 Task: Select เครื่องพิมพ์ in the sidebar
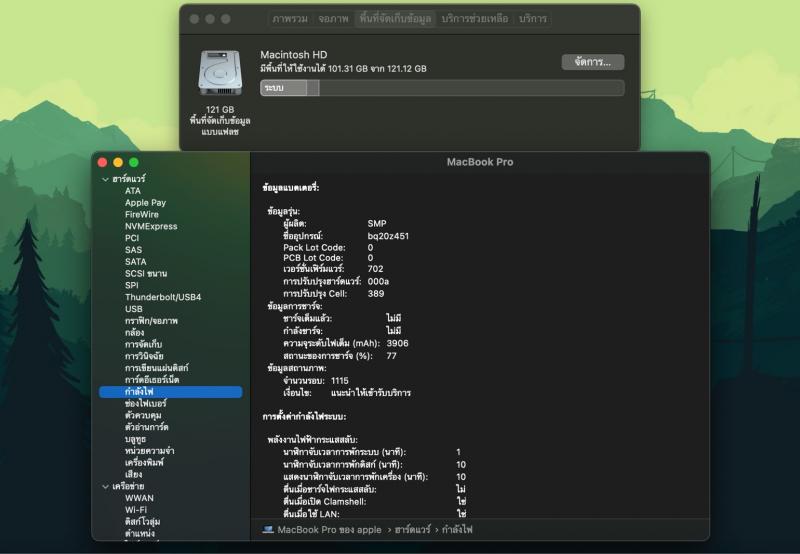click(x=144, y=462)
